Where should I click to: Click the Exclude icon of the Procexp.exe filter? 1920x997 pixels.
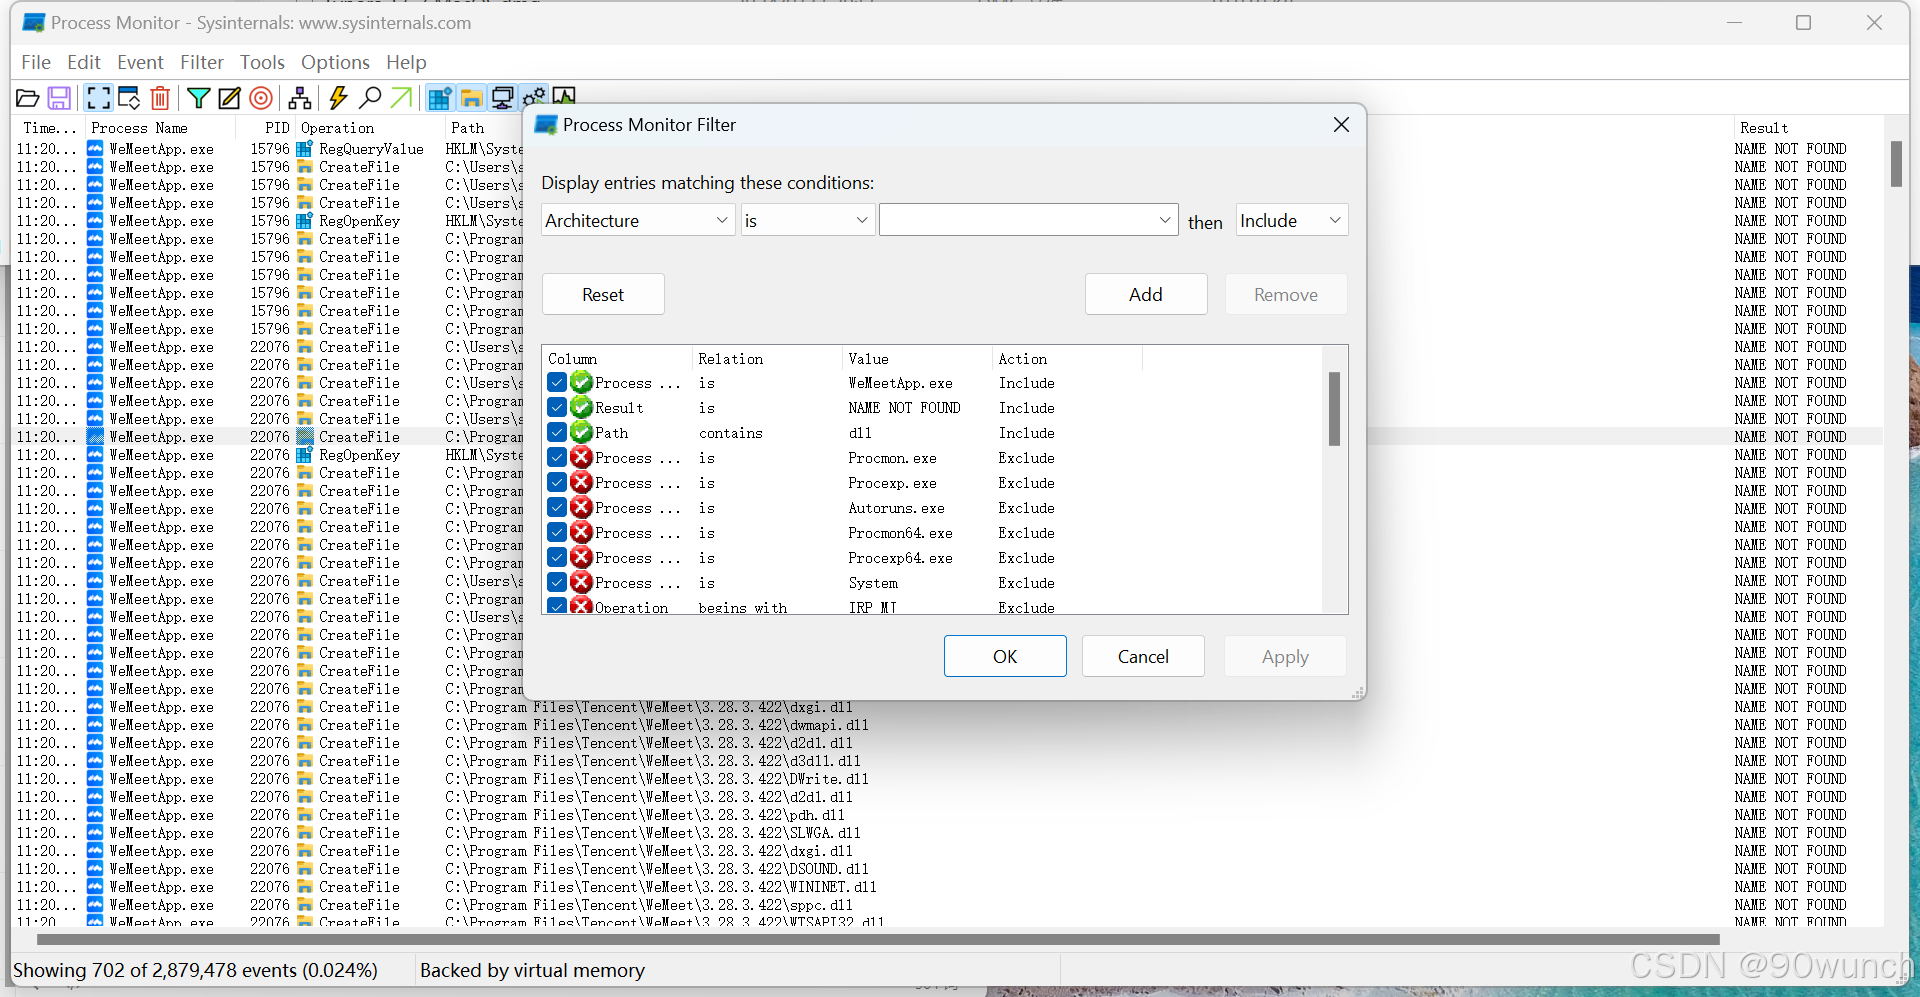(582, 483)
